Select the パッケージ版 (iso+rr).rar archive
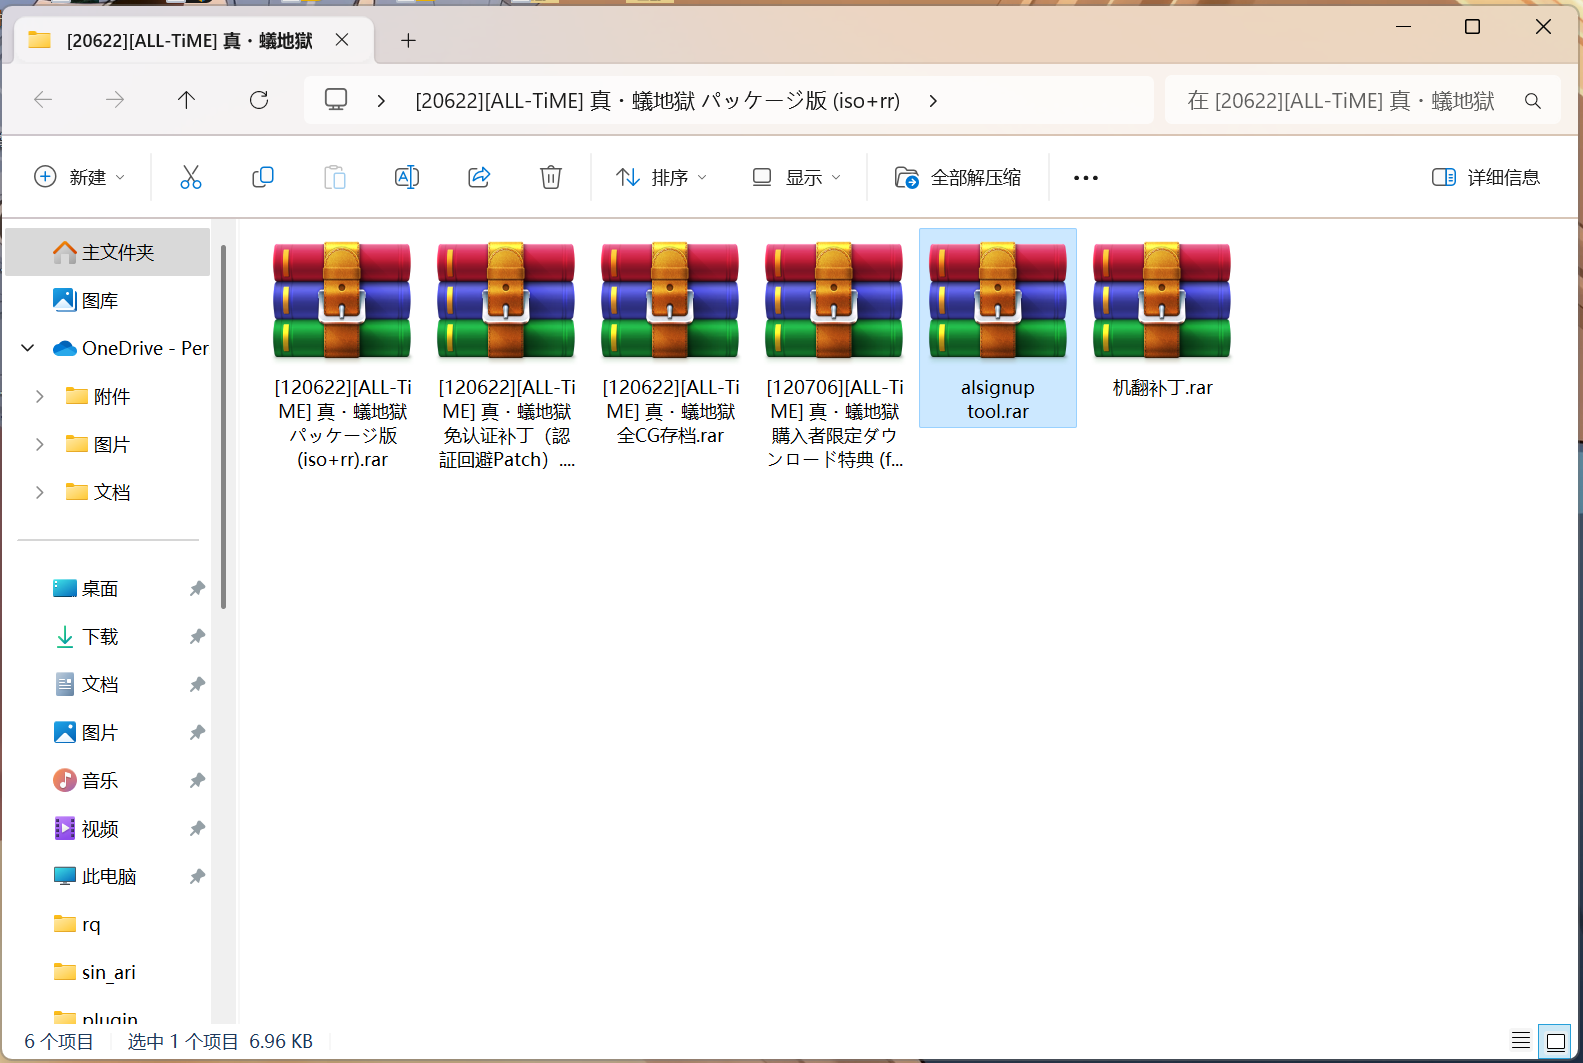 click(342, 352)
